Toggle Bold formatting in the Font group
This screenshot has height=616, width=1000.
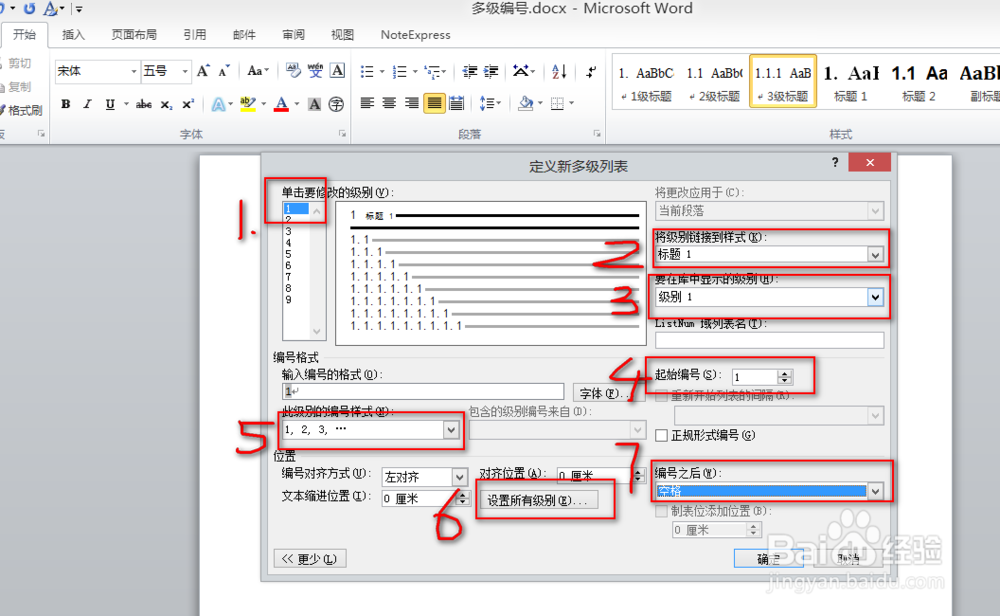tap(66, 104)
